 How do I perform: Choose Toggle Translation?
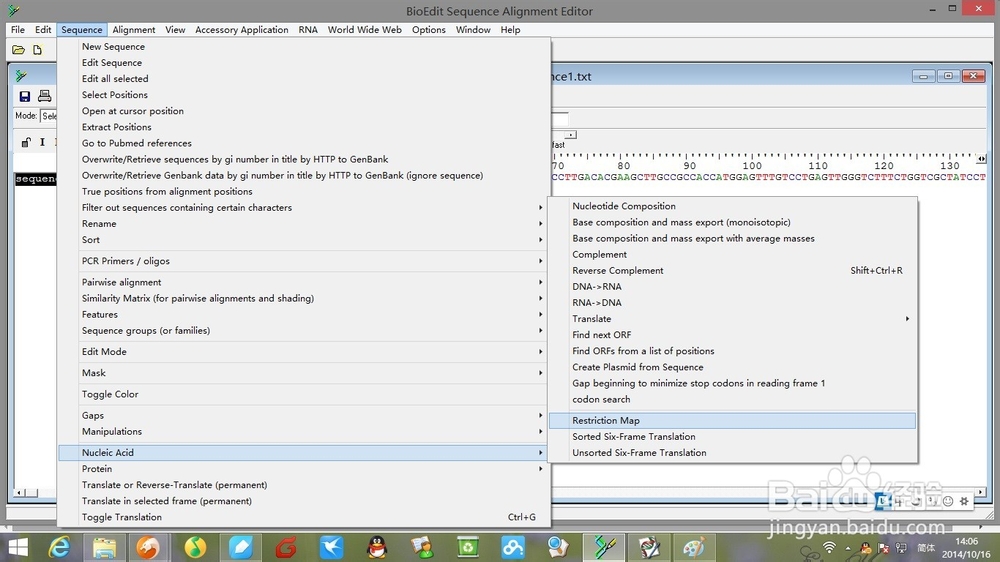[304, 517]
